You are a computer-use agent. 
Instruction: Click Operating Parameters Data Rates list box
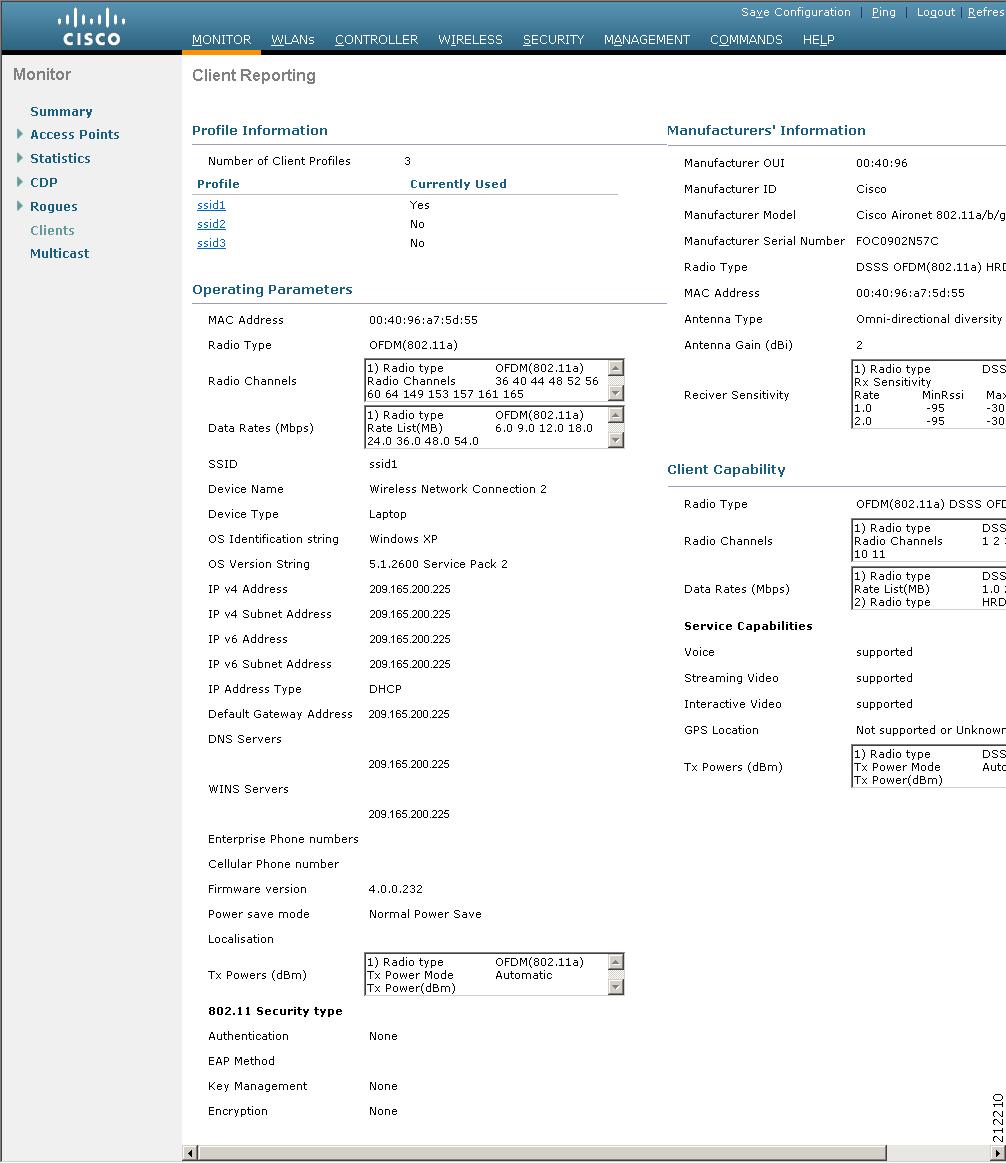point(494,427)
